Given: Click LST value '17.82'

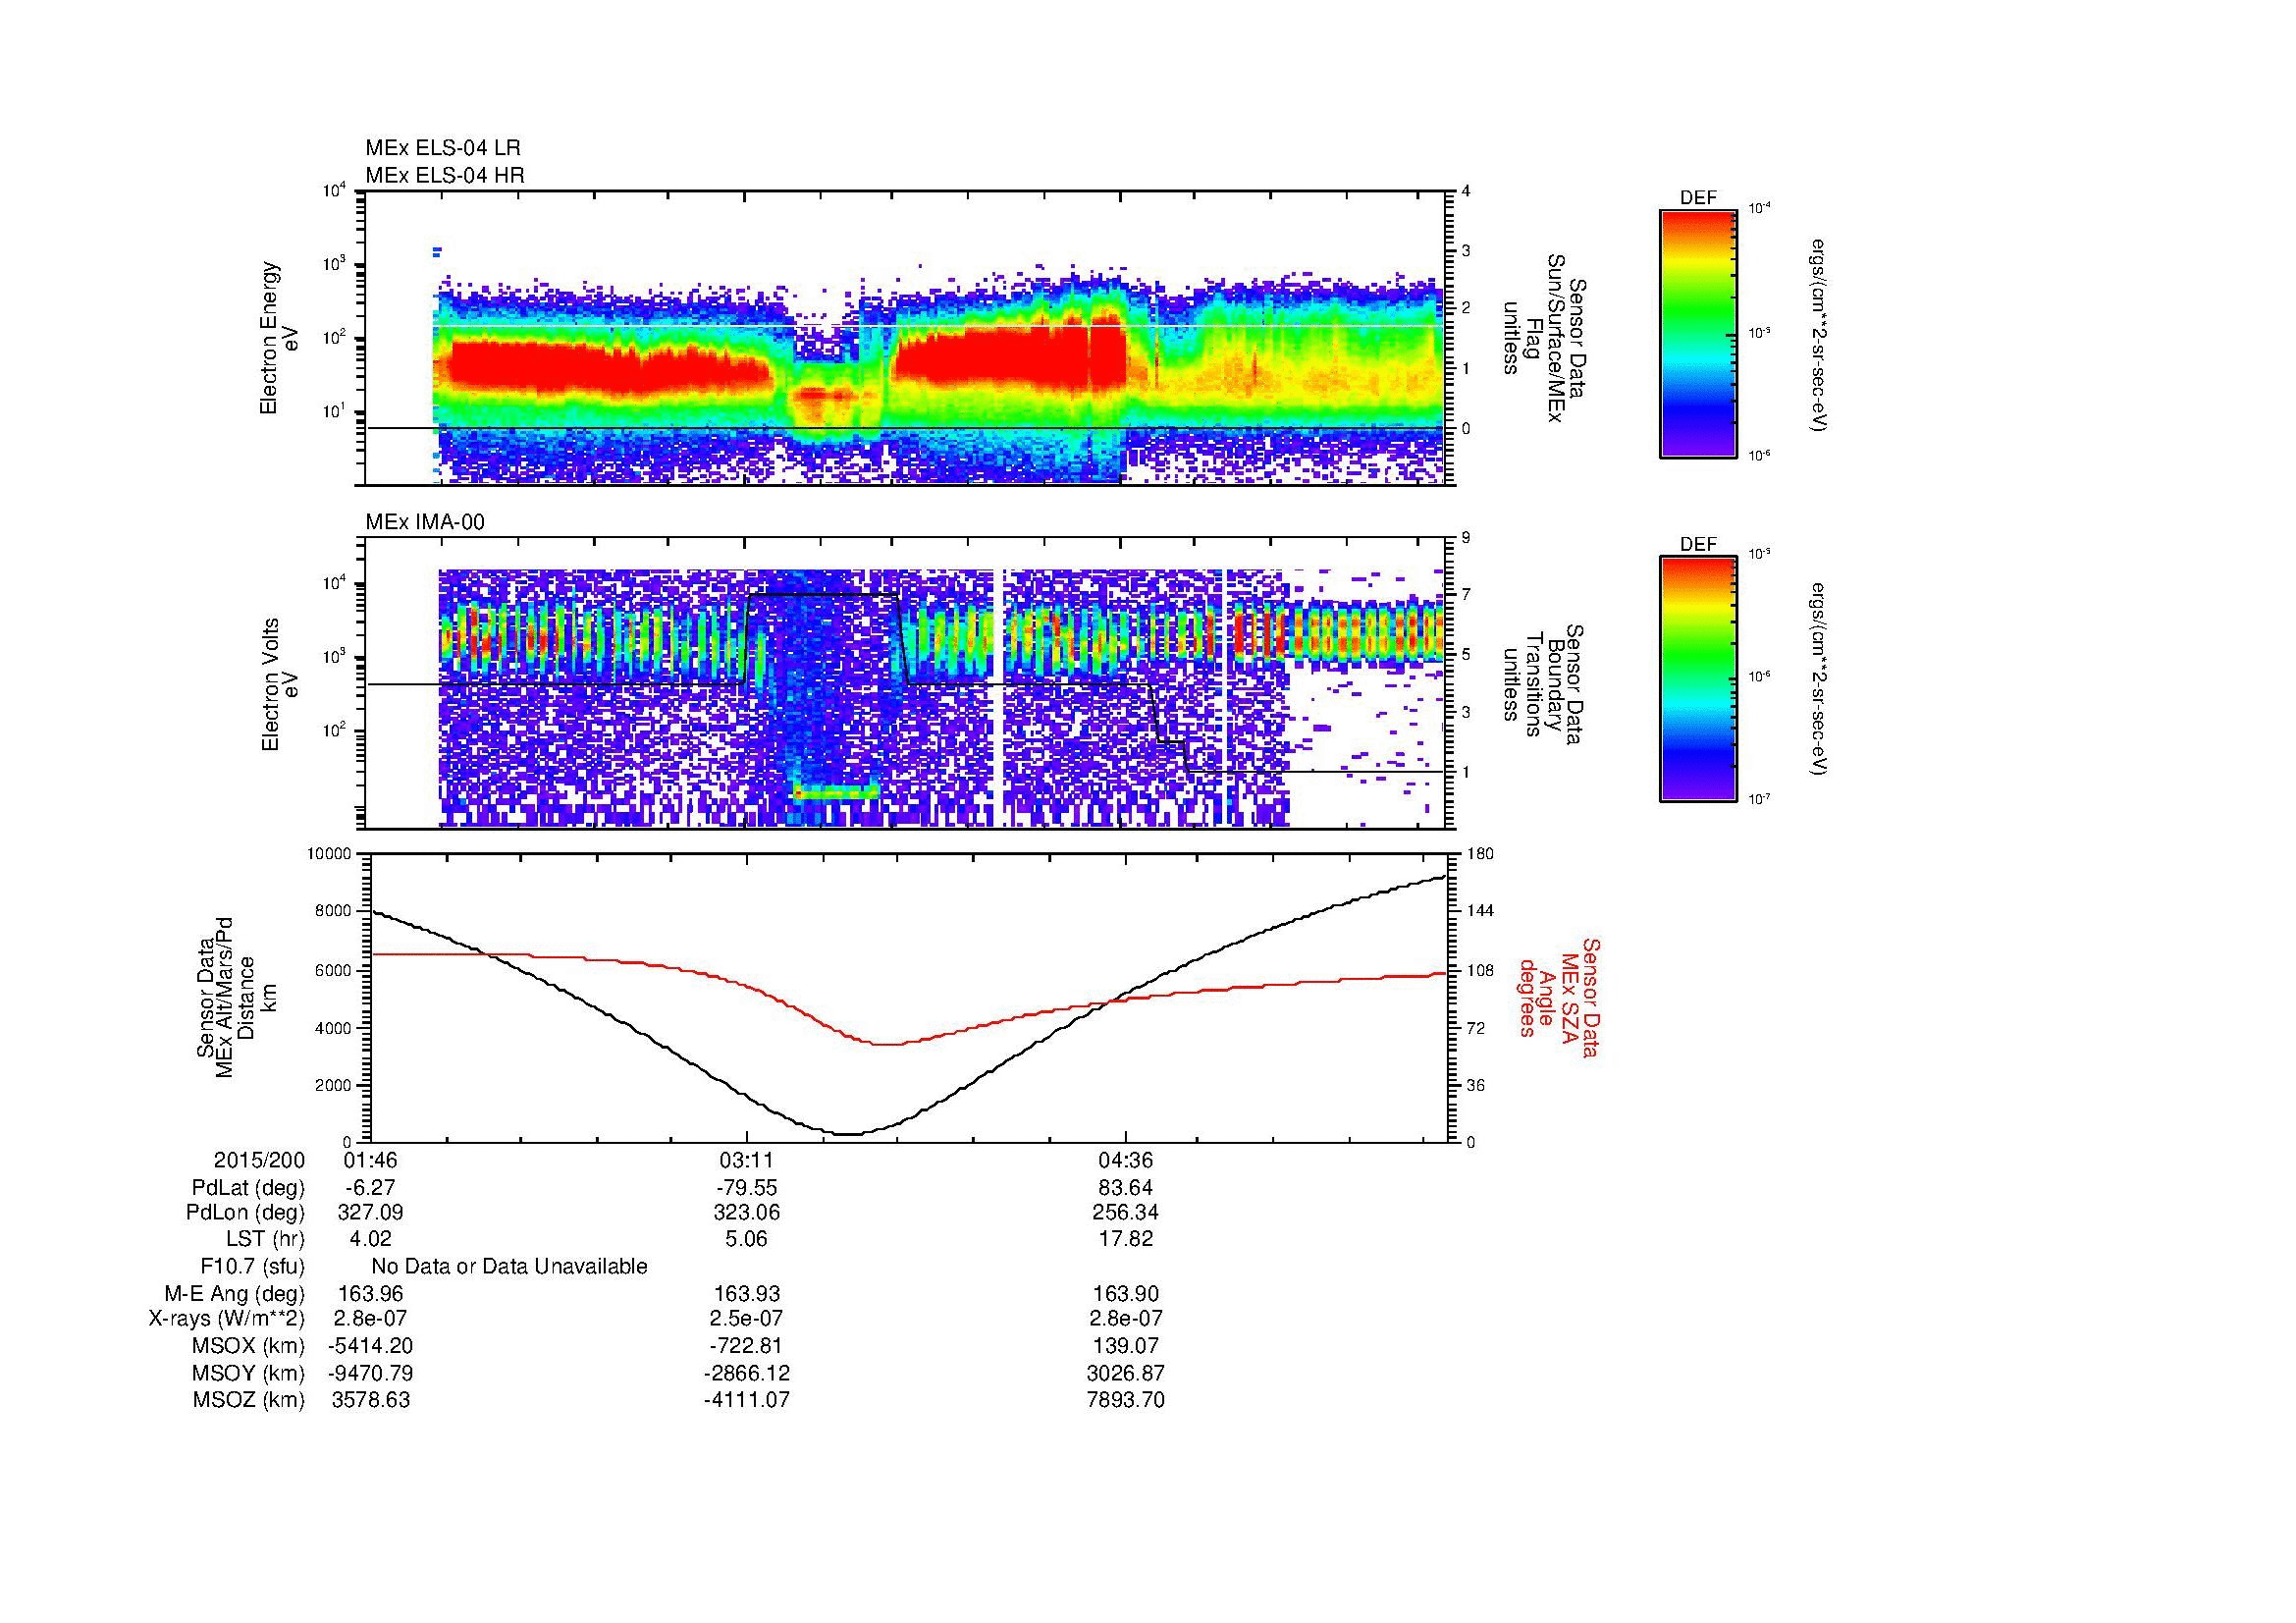Looking at the screenshot, I should (1126, 1239).
